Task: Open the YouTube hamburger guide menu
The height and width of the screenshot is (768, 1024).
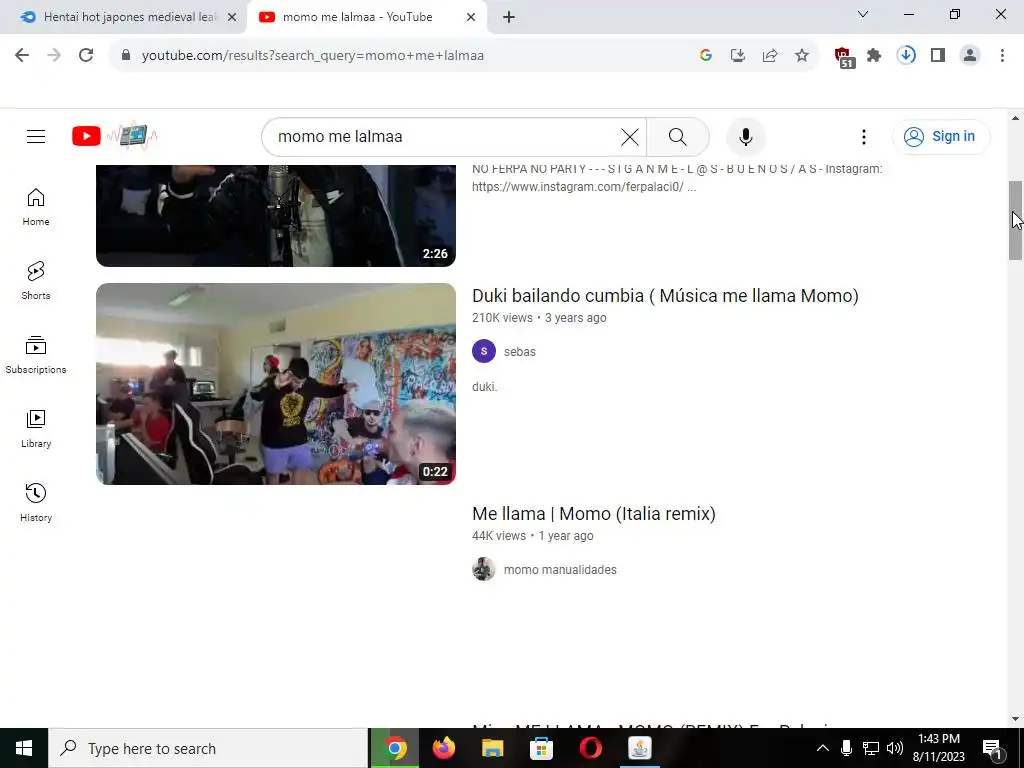Action: [36, 136]
